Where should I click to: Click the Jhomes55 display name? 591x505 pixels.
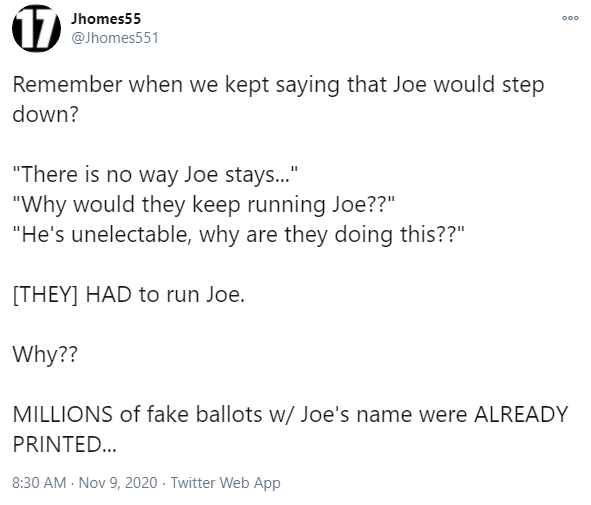(x=106, y=18)
